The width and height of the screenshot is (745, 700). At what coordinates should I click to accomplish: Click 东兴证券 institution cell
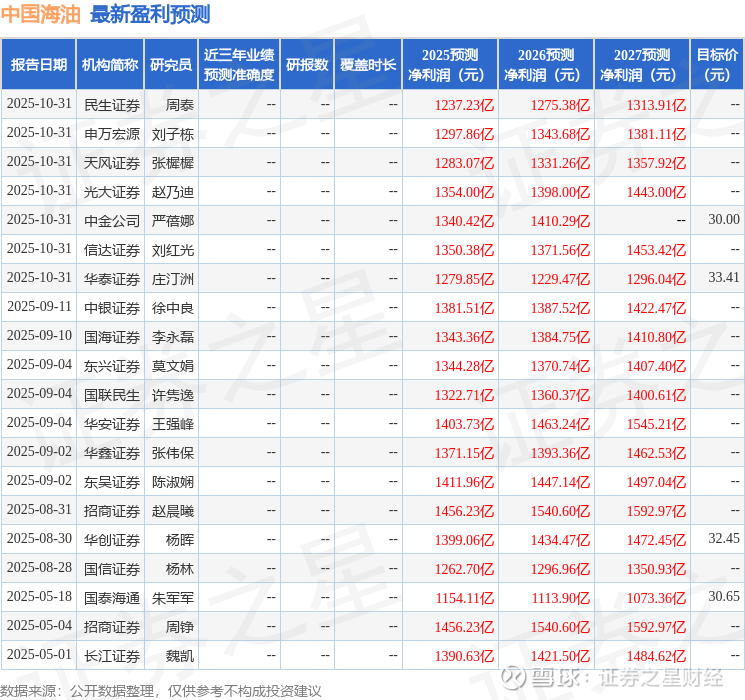[x=112, y=366]
